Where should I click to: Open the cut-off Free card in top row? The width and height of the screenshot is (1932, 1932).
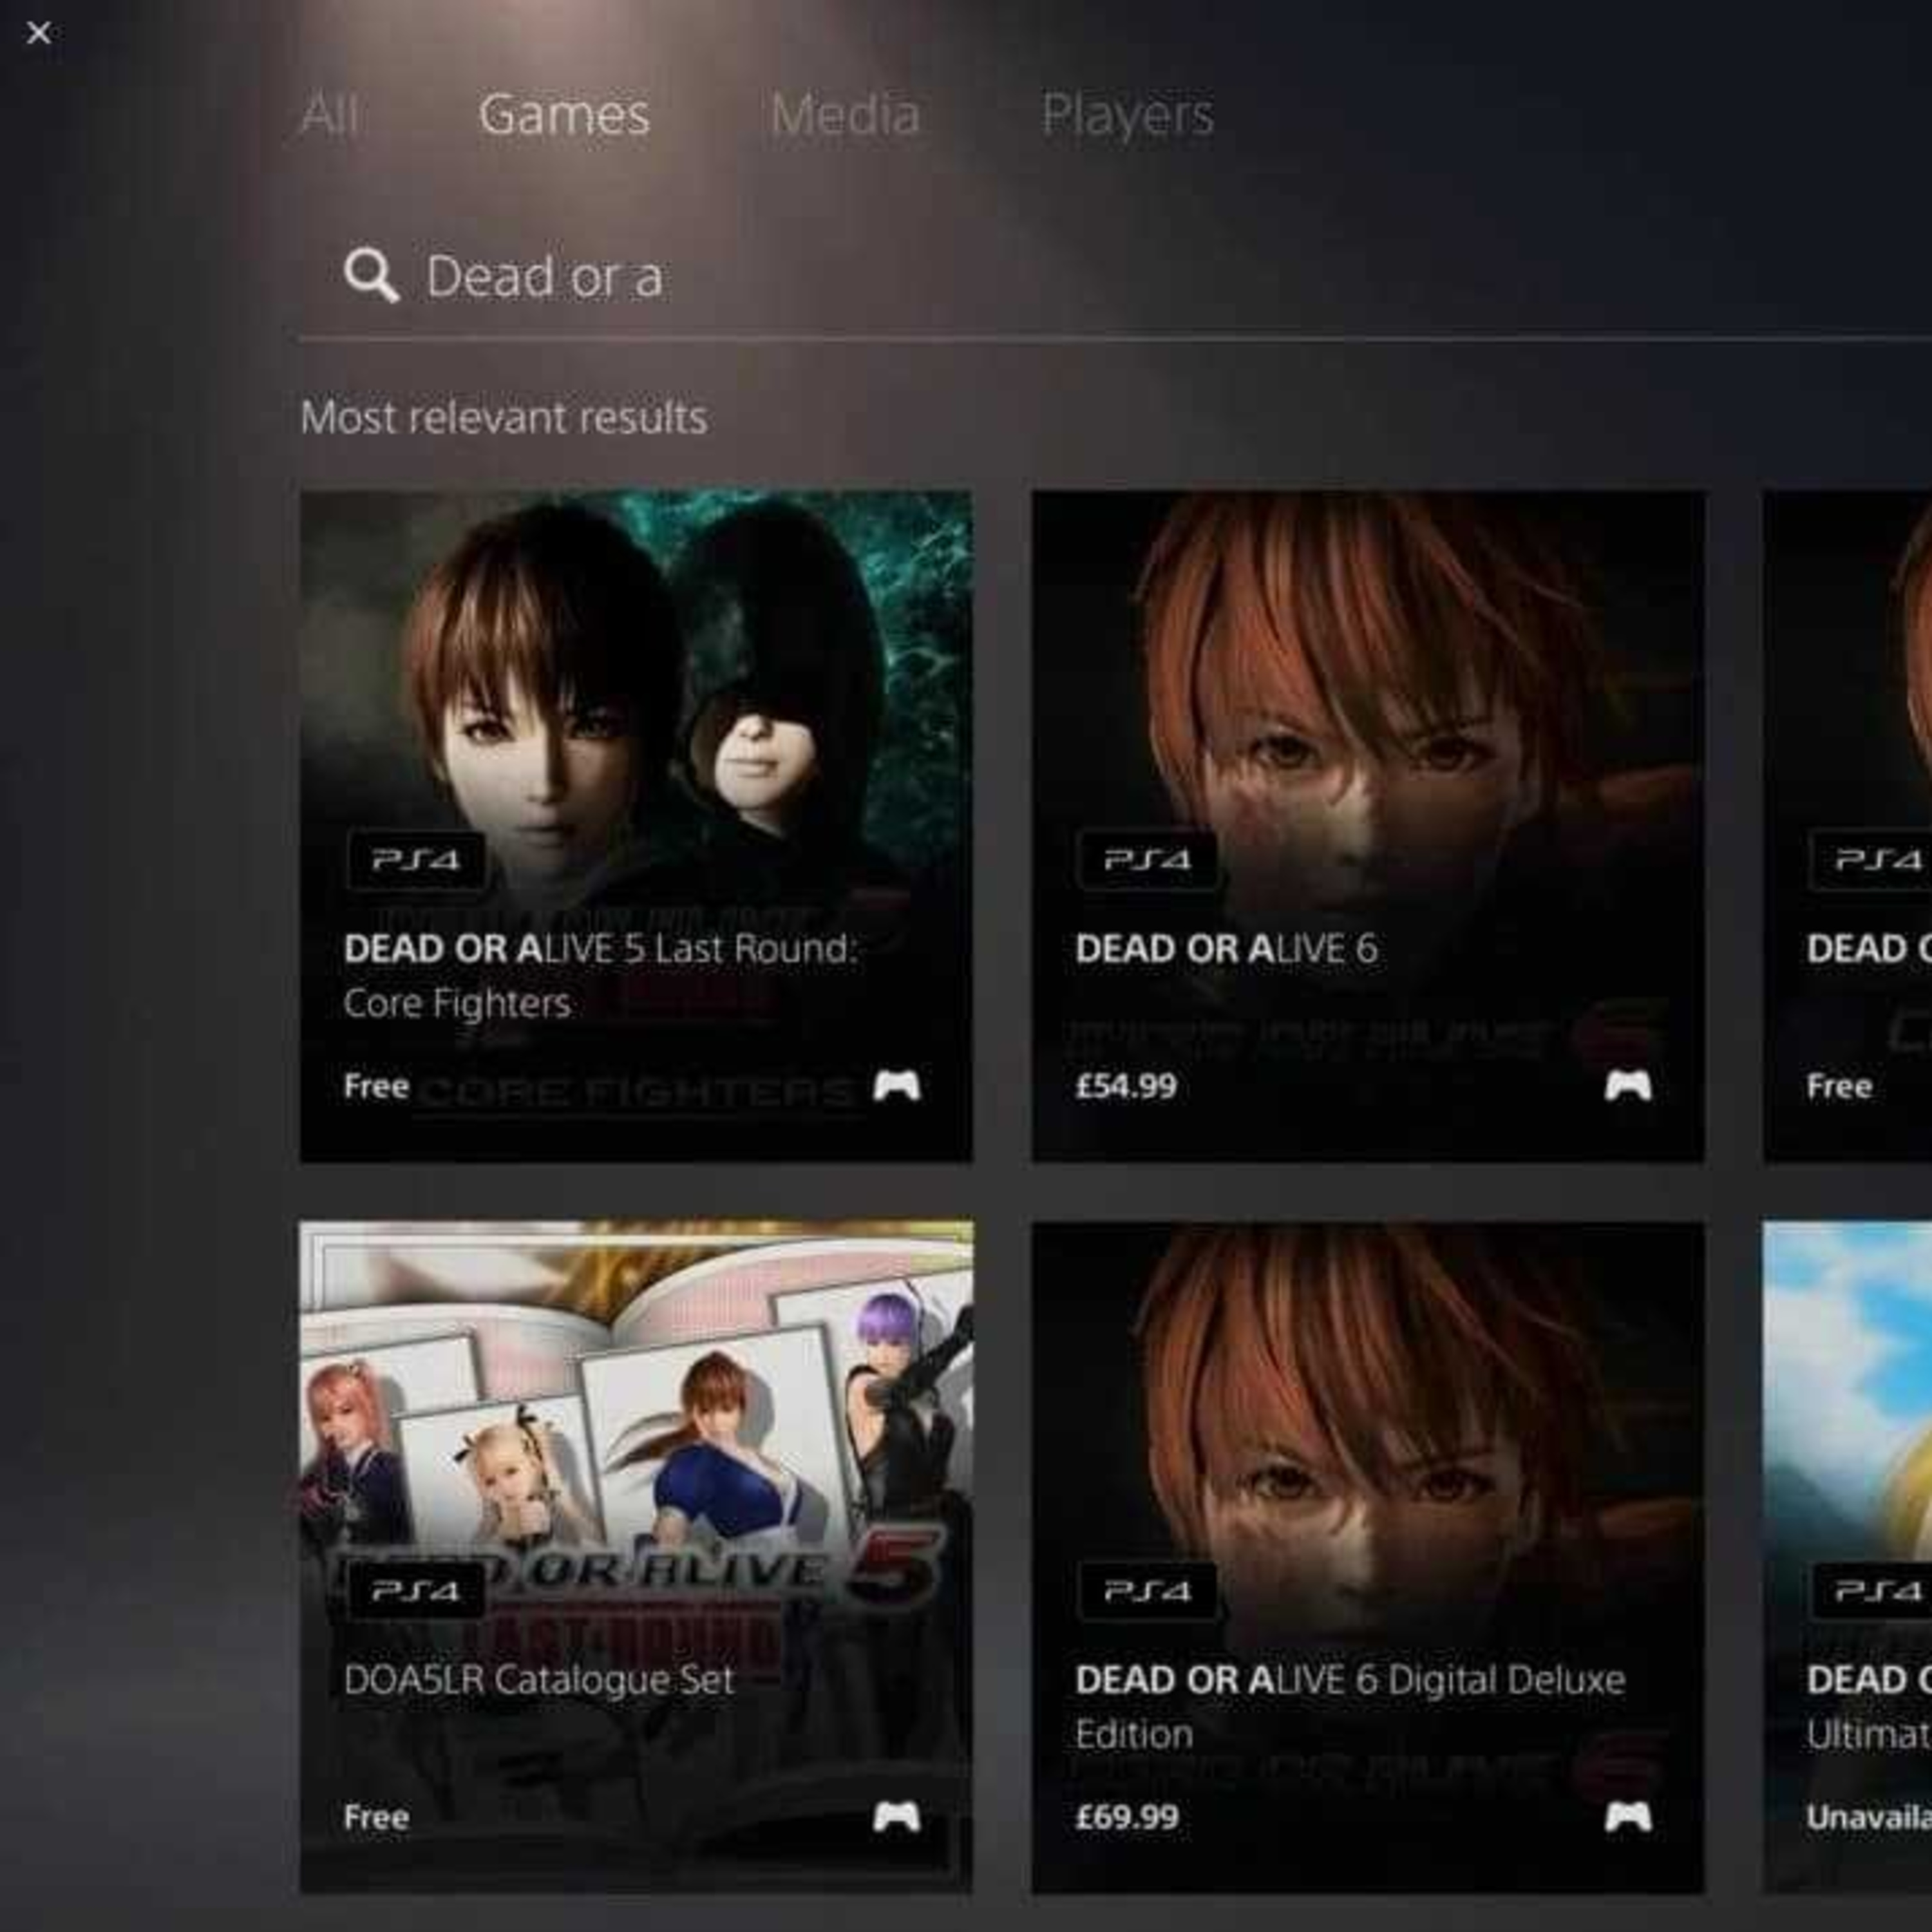(1848, 826)
